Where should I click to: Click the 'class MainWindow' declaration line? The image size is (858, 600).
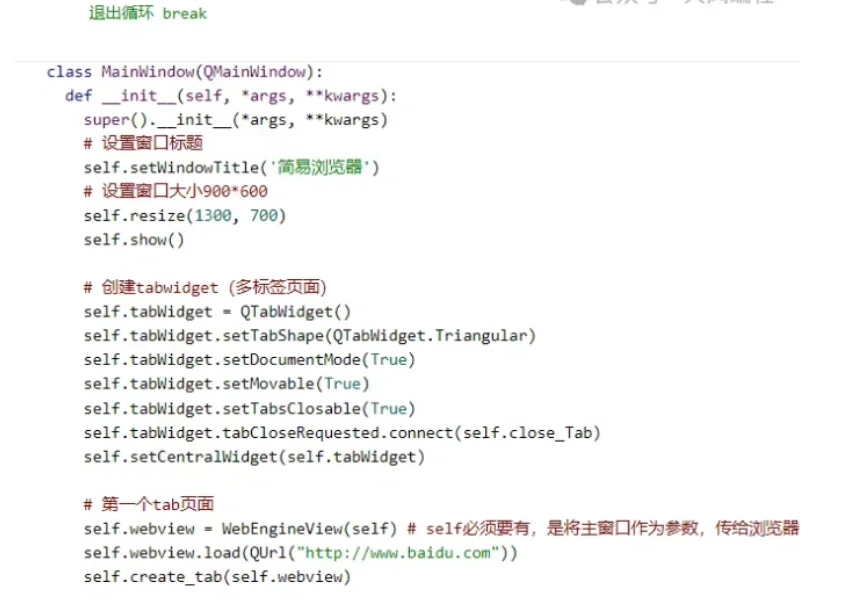pyautogui.click(x=180, y=71)
